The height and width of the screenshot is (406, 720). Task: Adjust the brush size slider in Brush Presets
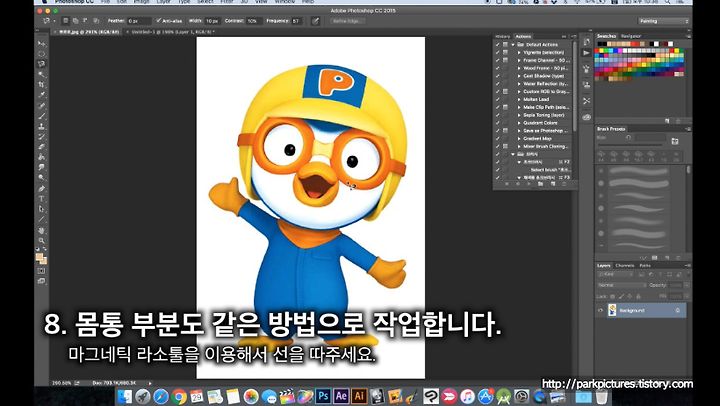pyautogui.click(x=630, y=146)
